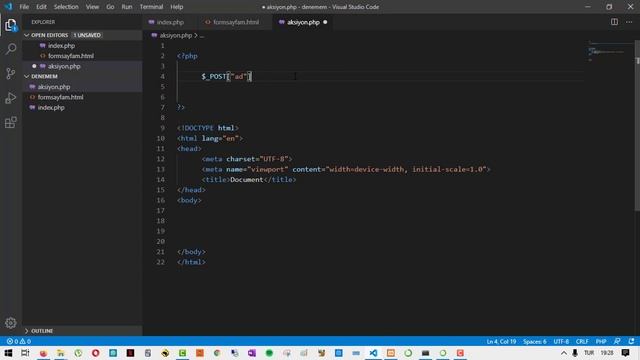
Task: Open the editor More Actions menu
Action: coord(629,22)
